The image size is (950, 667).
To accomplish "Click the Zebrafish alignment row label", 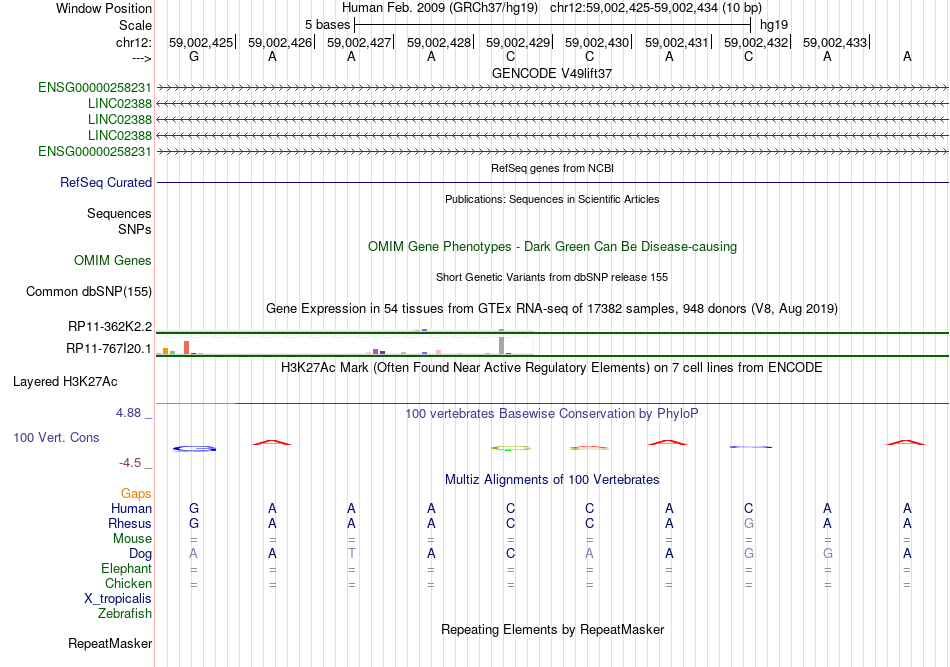I will coord(125,614).
